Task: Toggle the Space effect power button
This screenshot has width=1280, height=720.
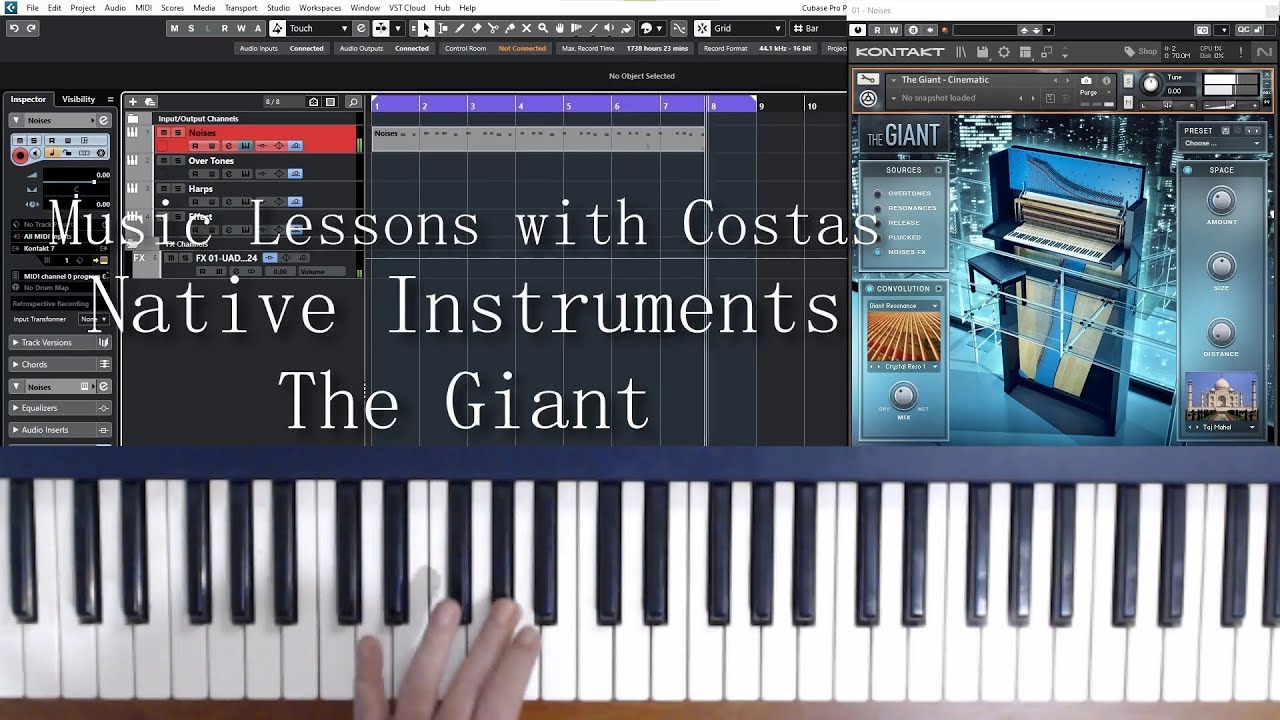Action: (x=1188, y=170)
